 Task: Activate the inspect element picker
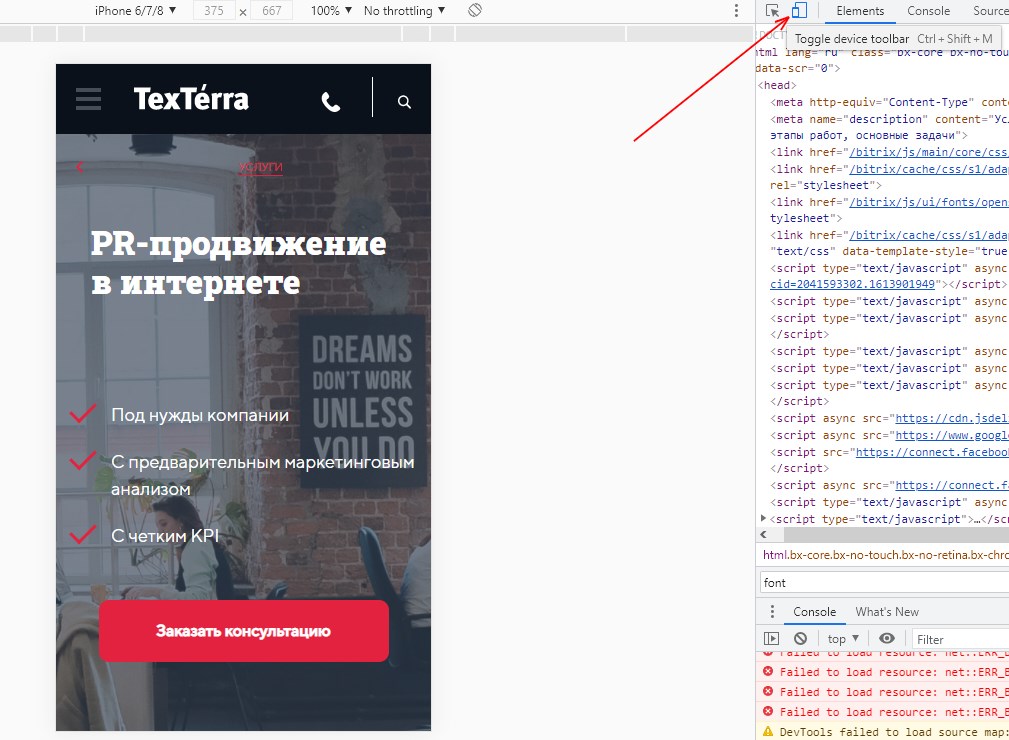tap(773, 11)
